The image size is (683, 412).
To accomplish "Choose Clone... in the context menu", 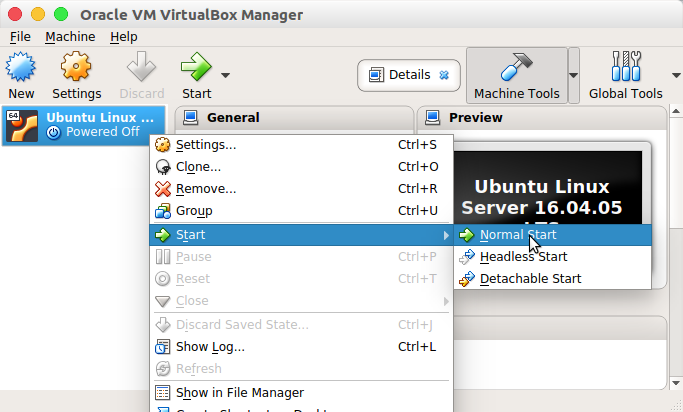I will 301,167.
